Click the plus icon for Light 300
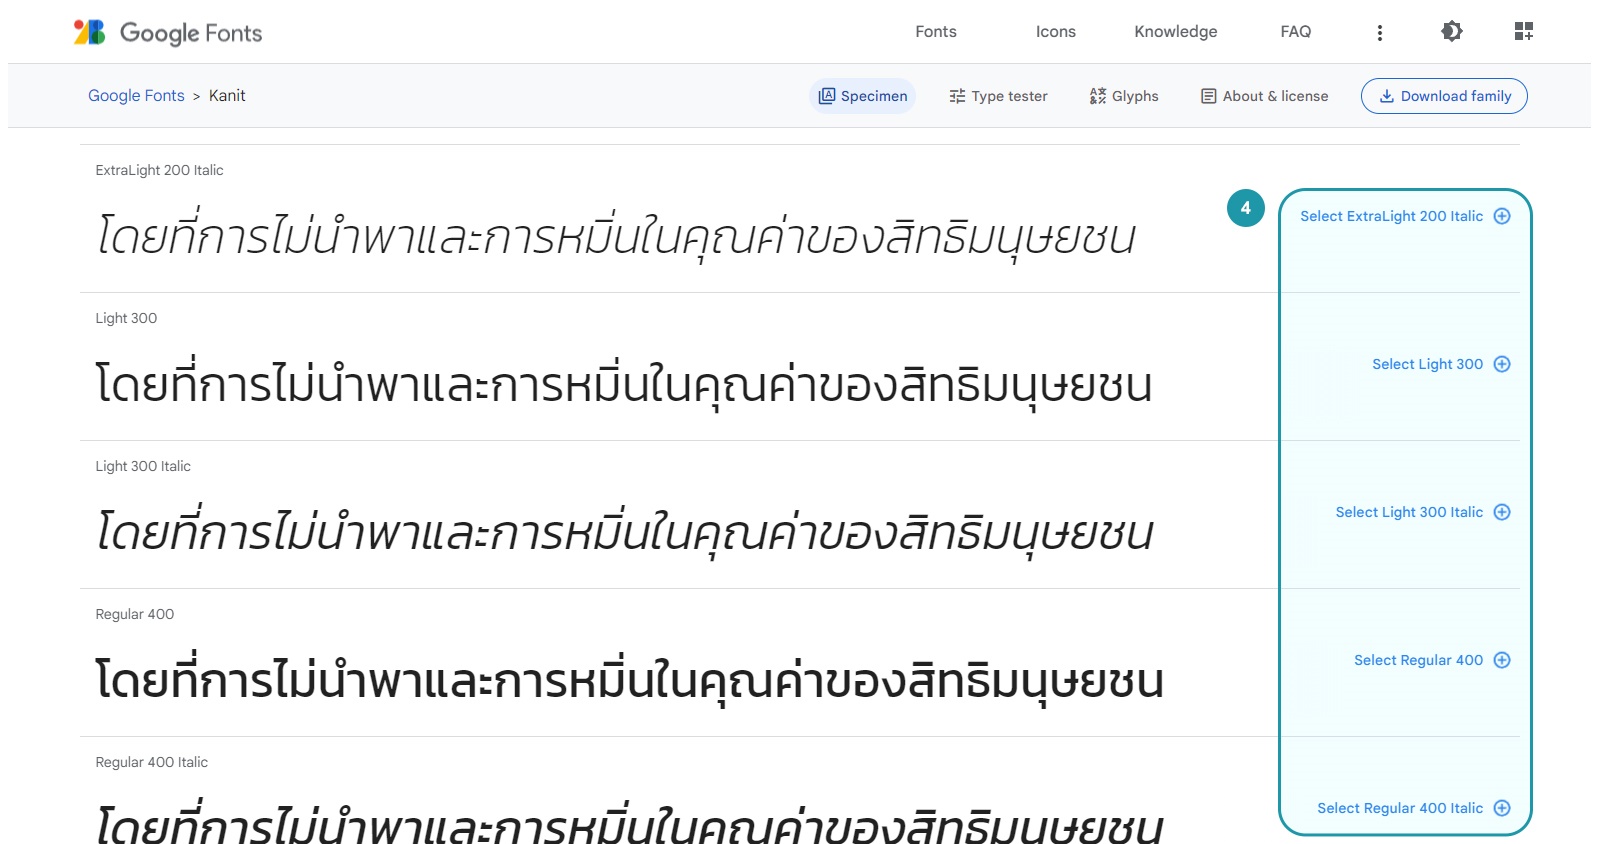 1502,364
